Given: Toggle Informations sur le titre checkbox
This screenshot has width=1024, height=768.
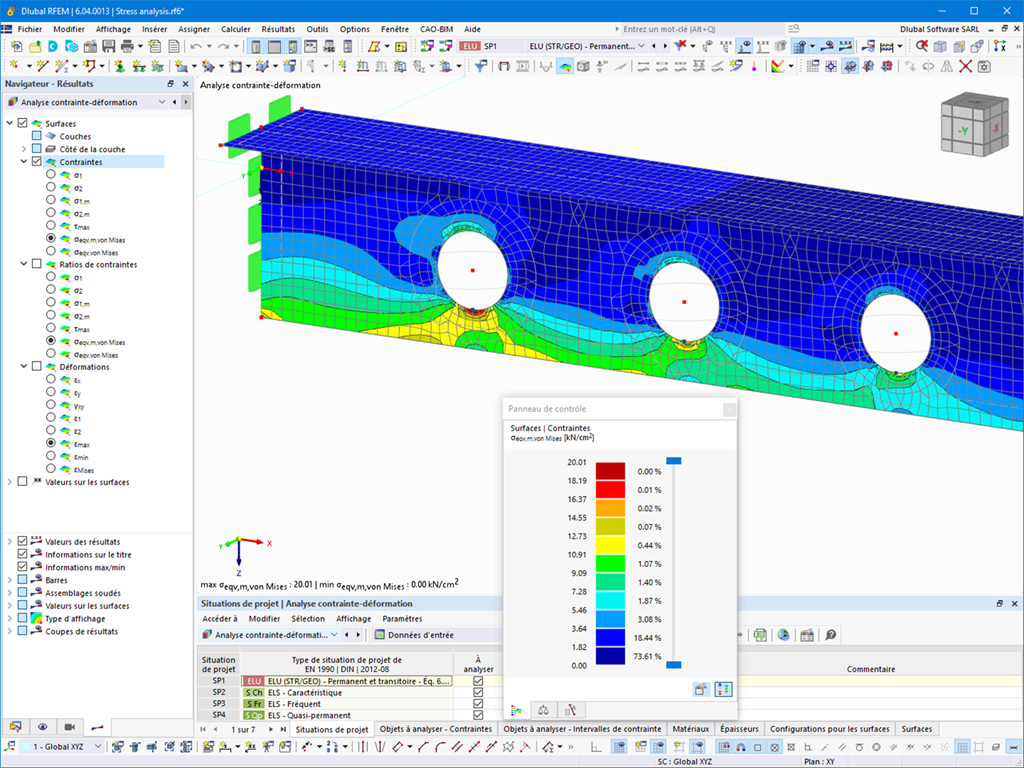Looking at the screenshot, I should [23, 554].
